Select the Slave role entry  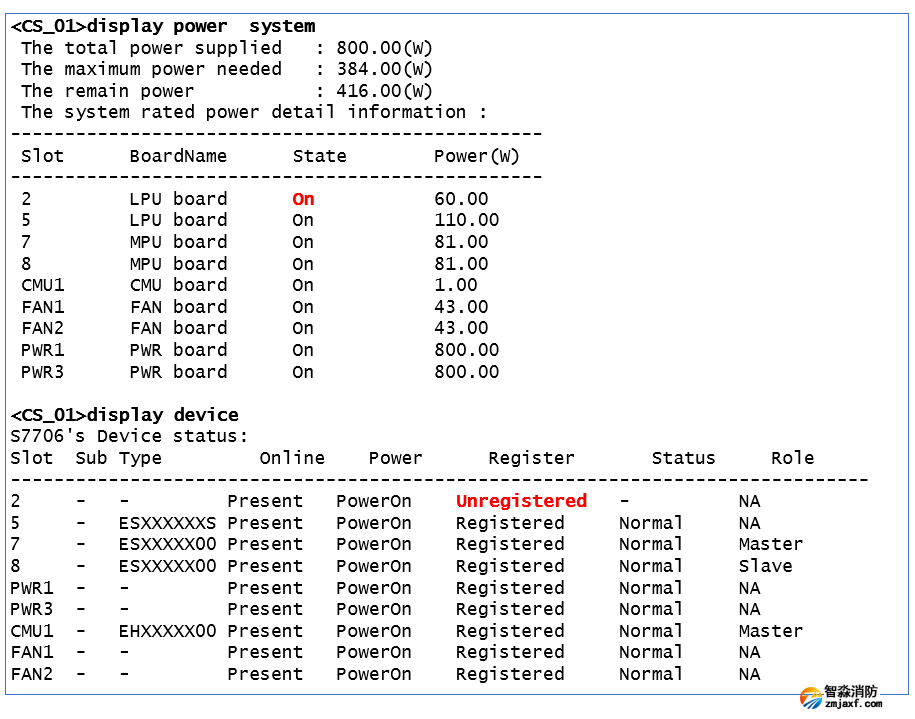[765, 566]
